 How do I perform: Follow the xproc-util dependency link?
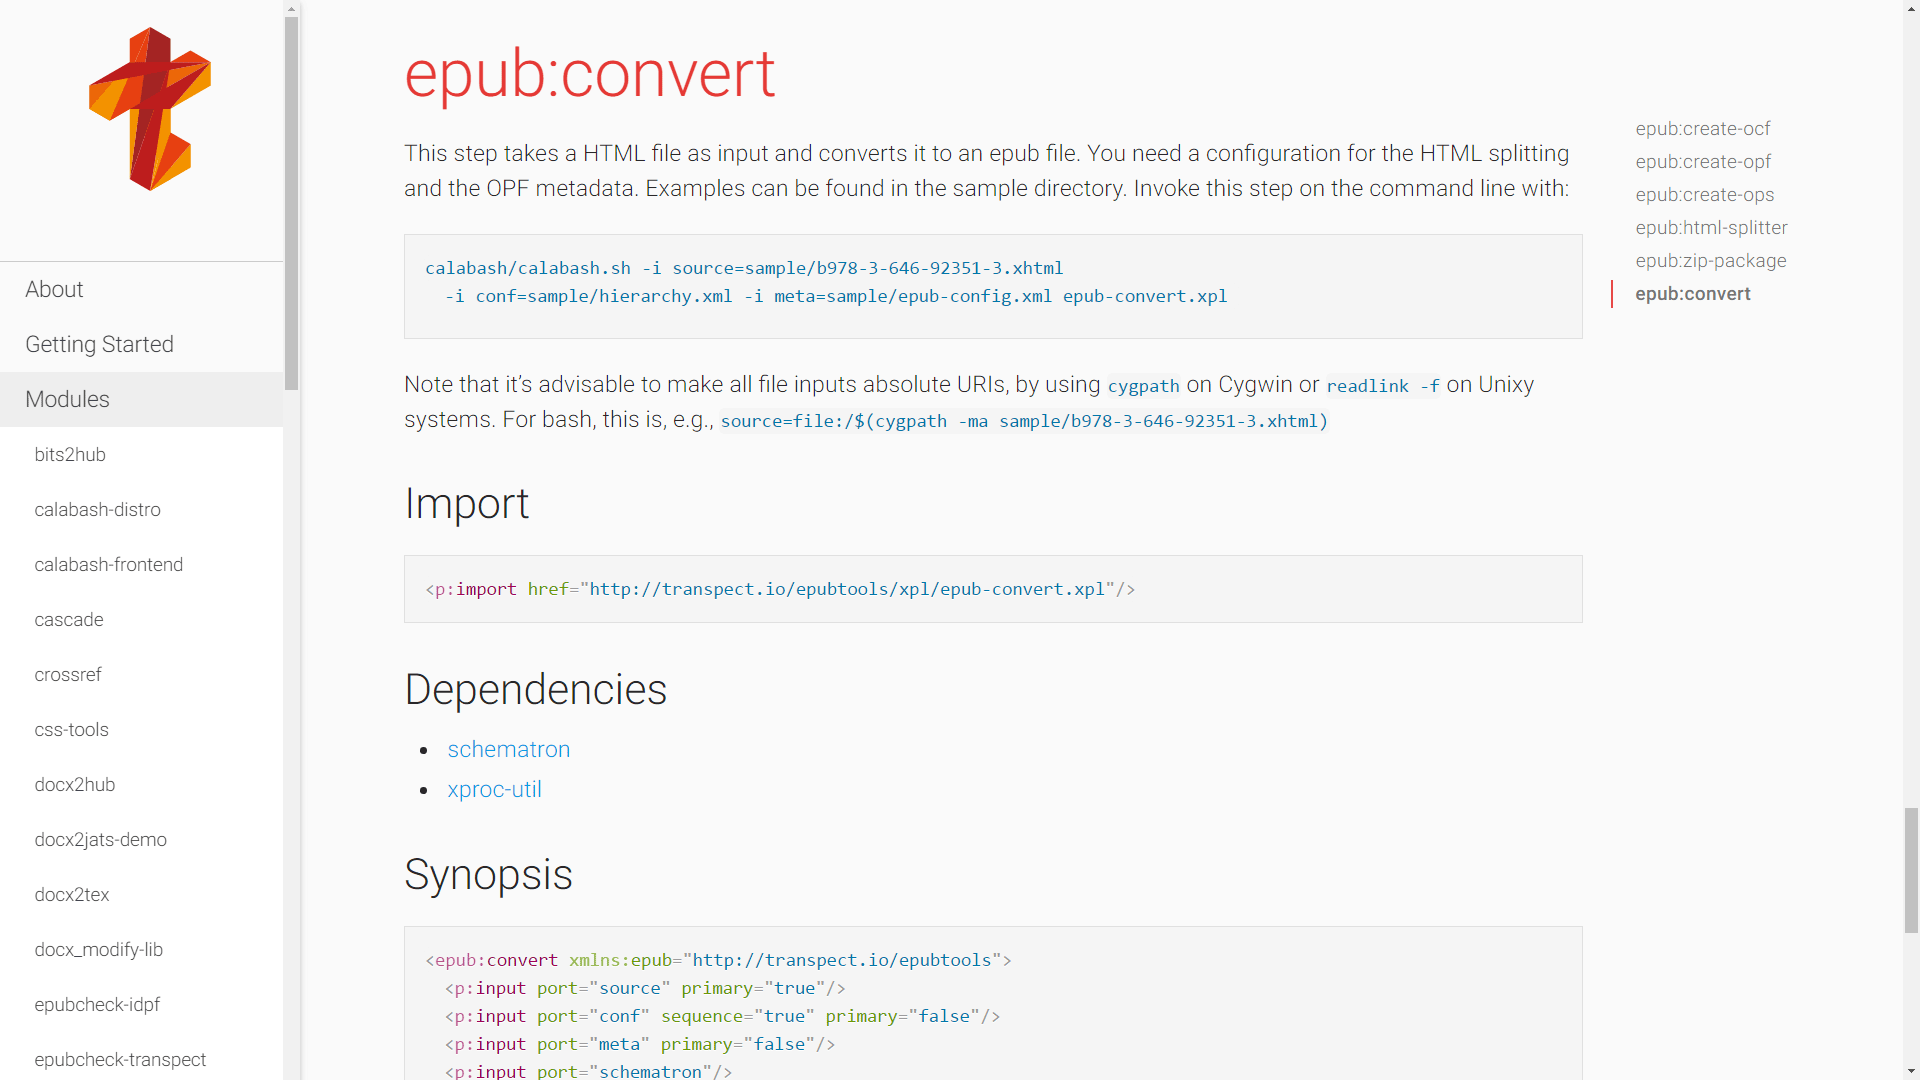[494, 790]
